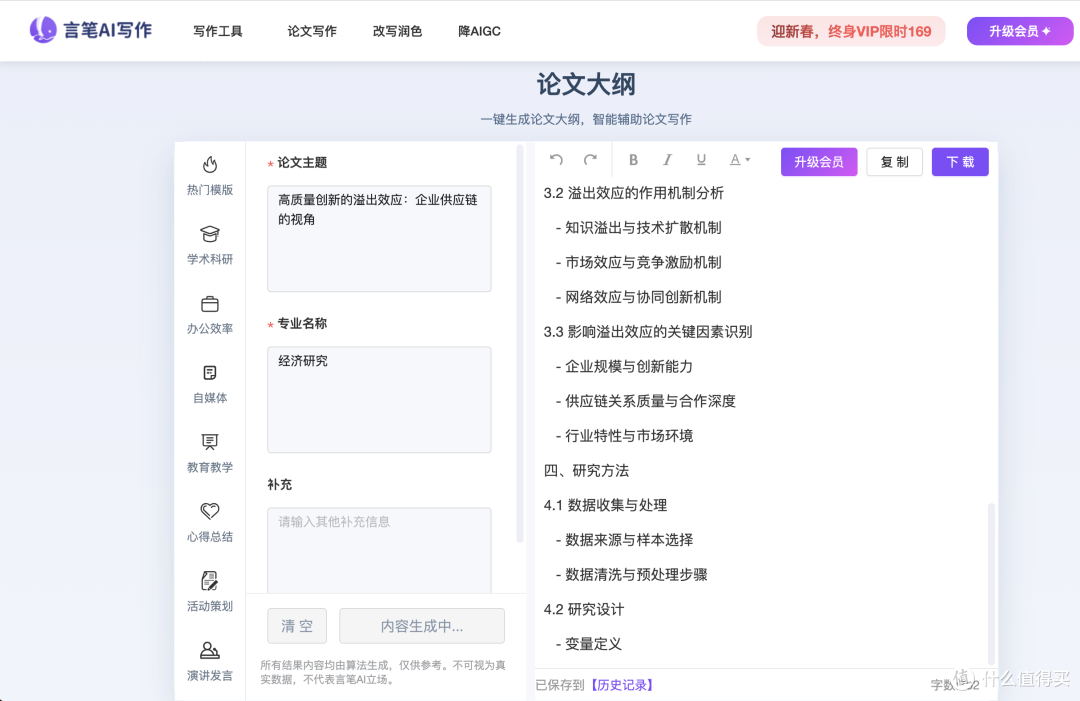This screenshot has width=1080, height=701.
Task: Clear the form with 清空 button
Action: (297, 626)
